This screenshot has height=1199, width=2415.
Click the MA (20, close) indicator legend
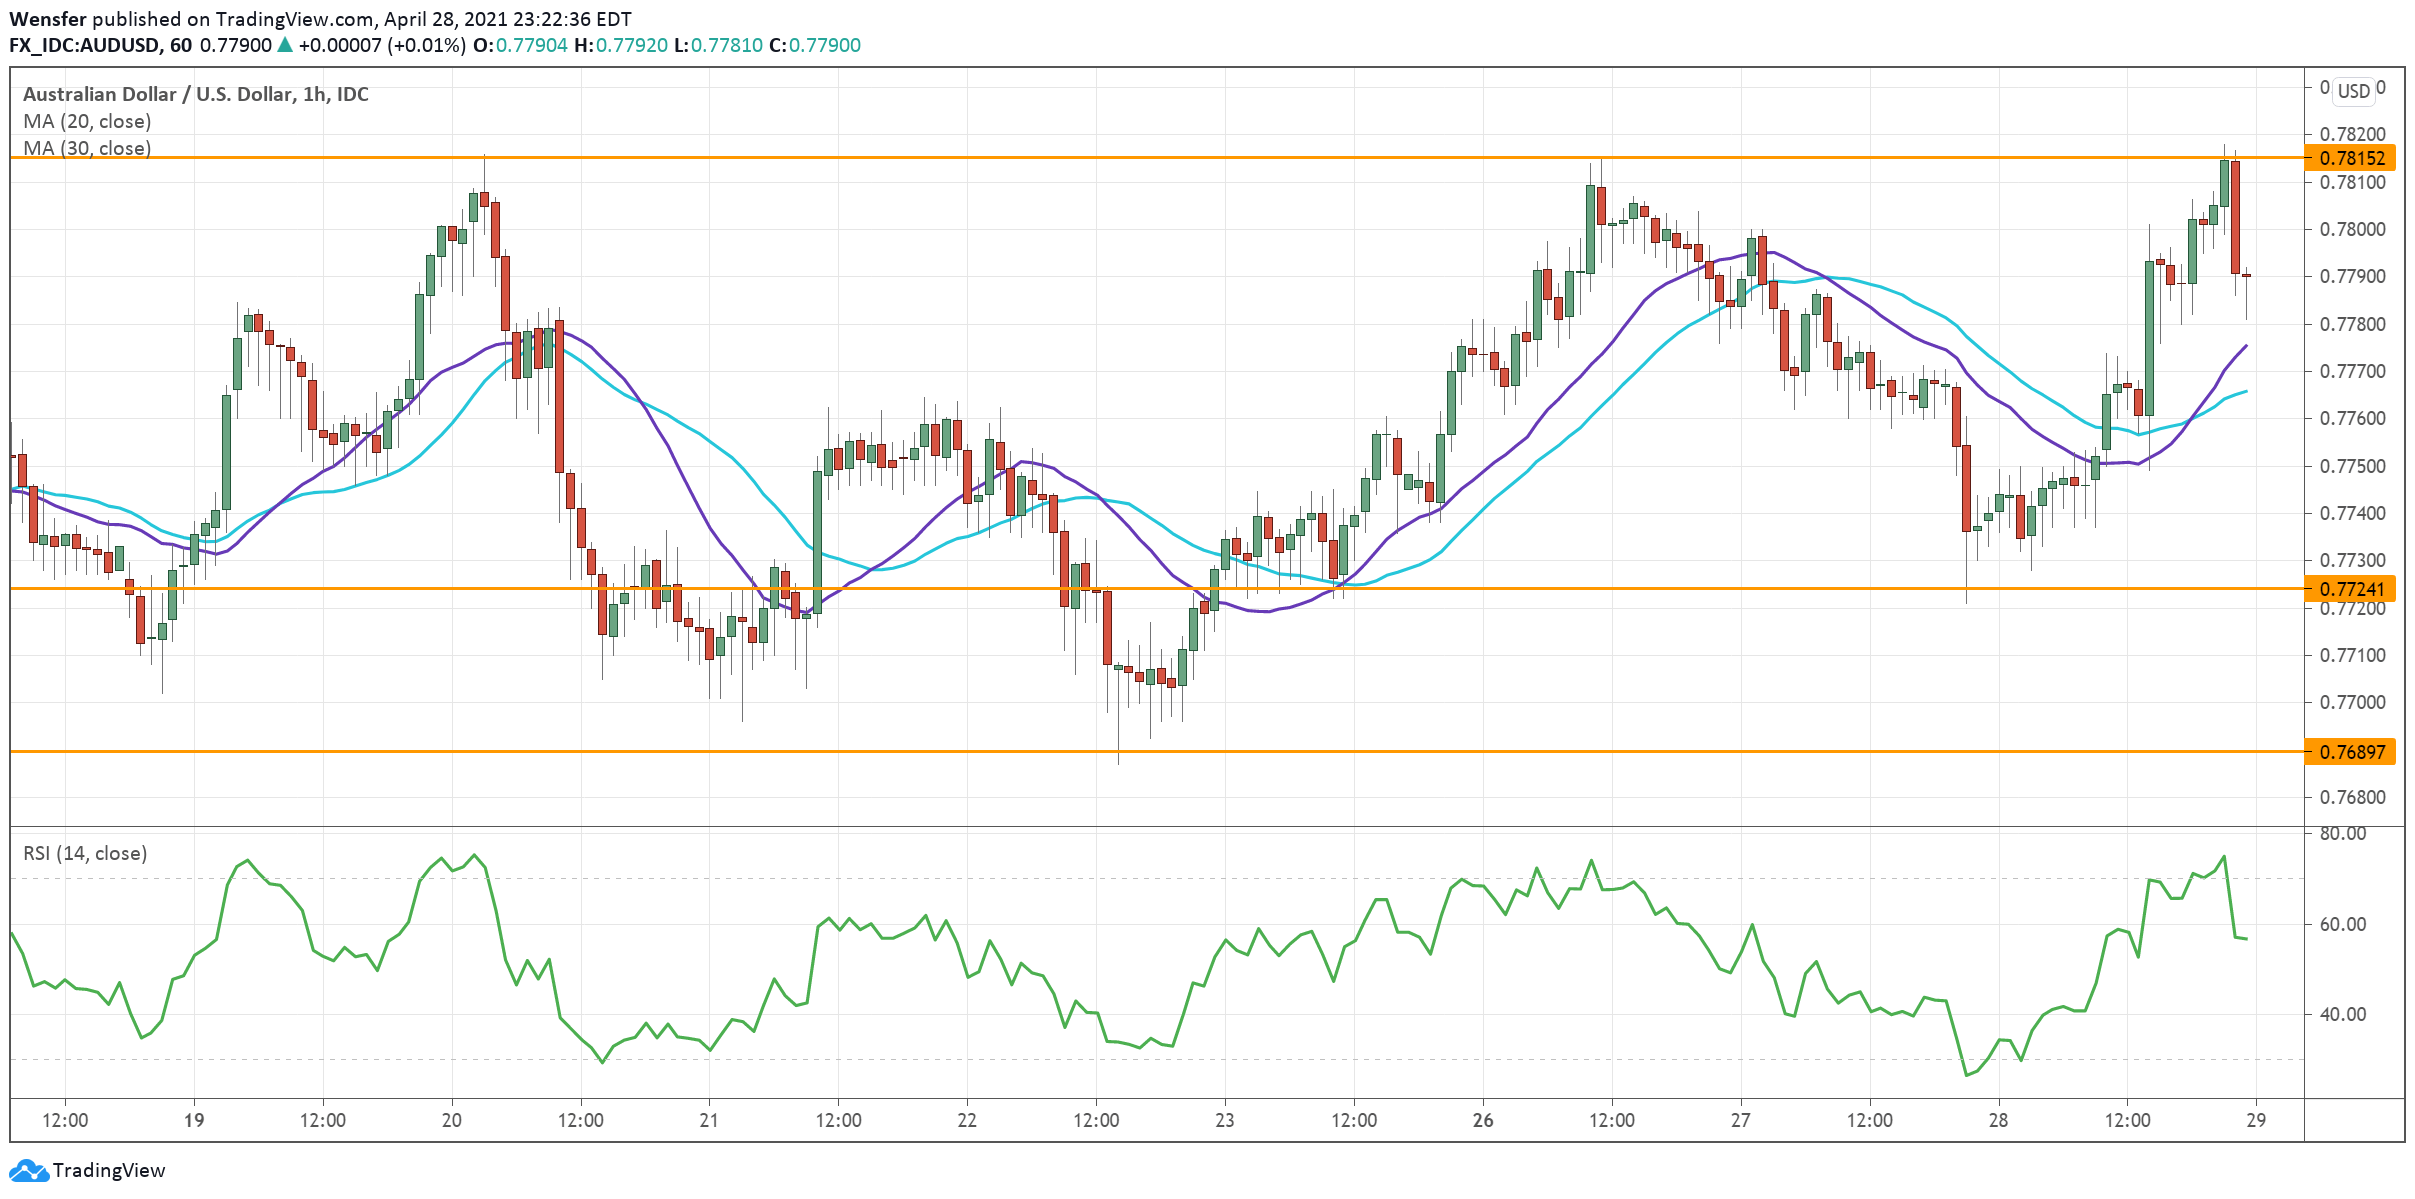[x=87, y=121]
